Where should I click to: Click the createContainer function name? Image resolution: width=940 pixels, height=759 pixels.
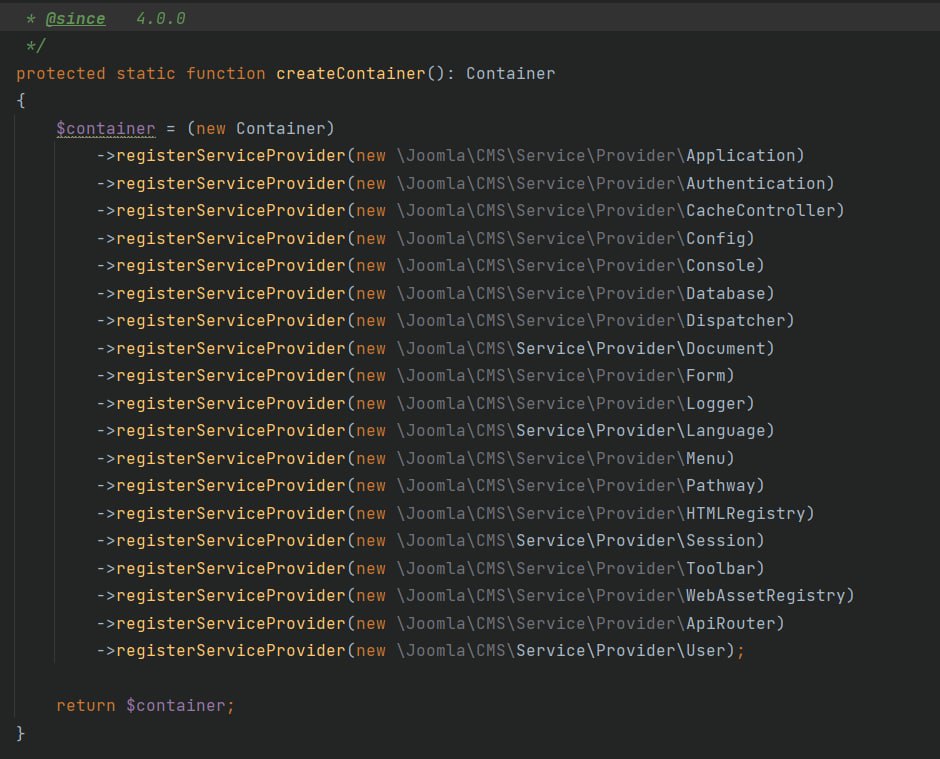point(351,74)
